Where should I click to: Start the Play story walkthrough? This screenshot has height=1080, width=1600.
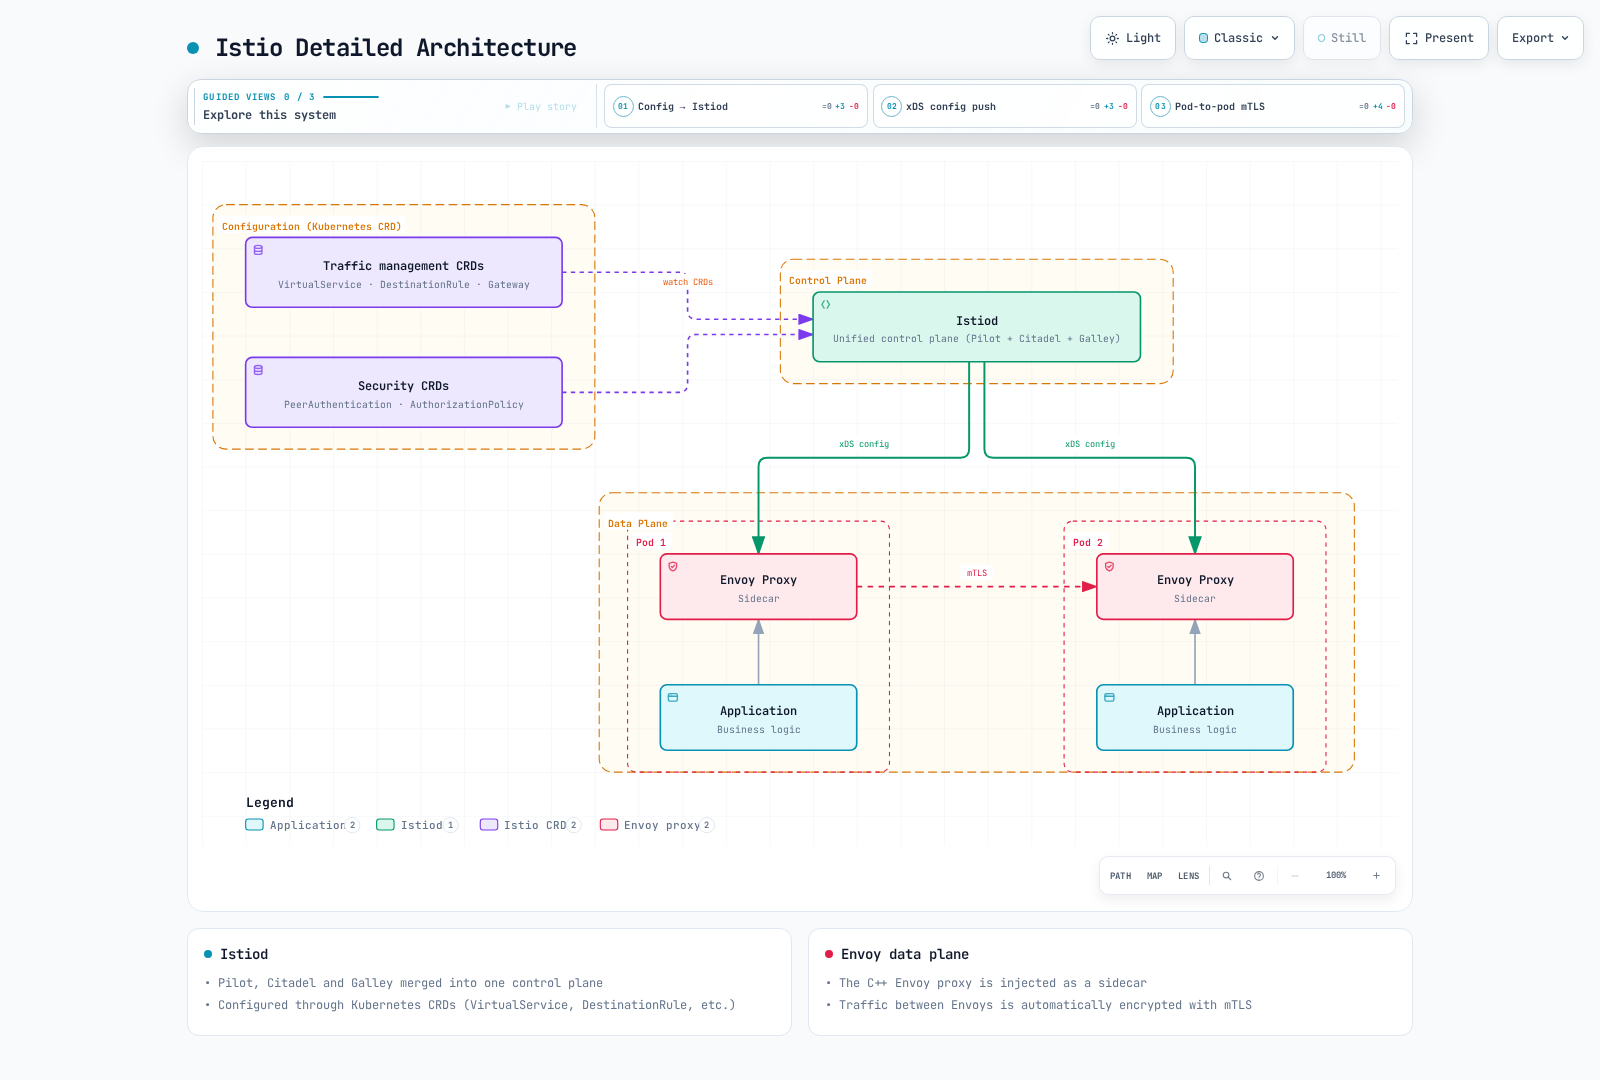(541, 107)
